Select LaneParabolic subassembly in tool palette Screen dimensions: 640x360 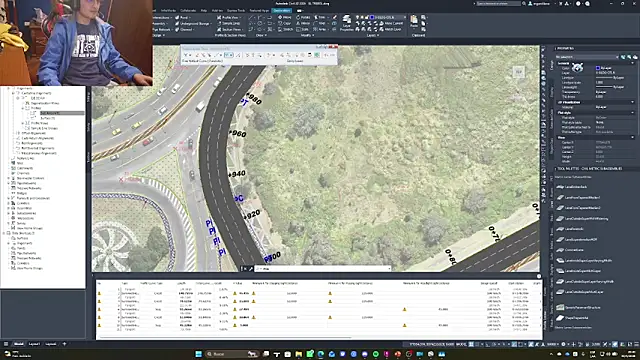pyautogui.click(x=571, y=229)
